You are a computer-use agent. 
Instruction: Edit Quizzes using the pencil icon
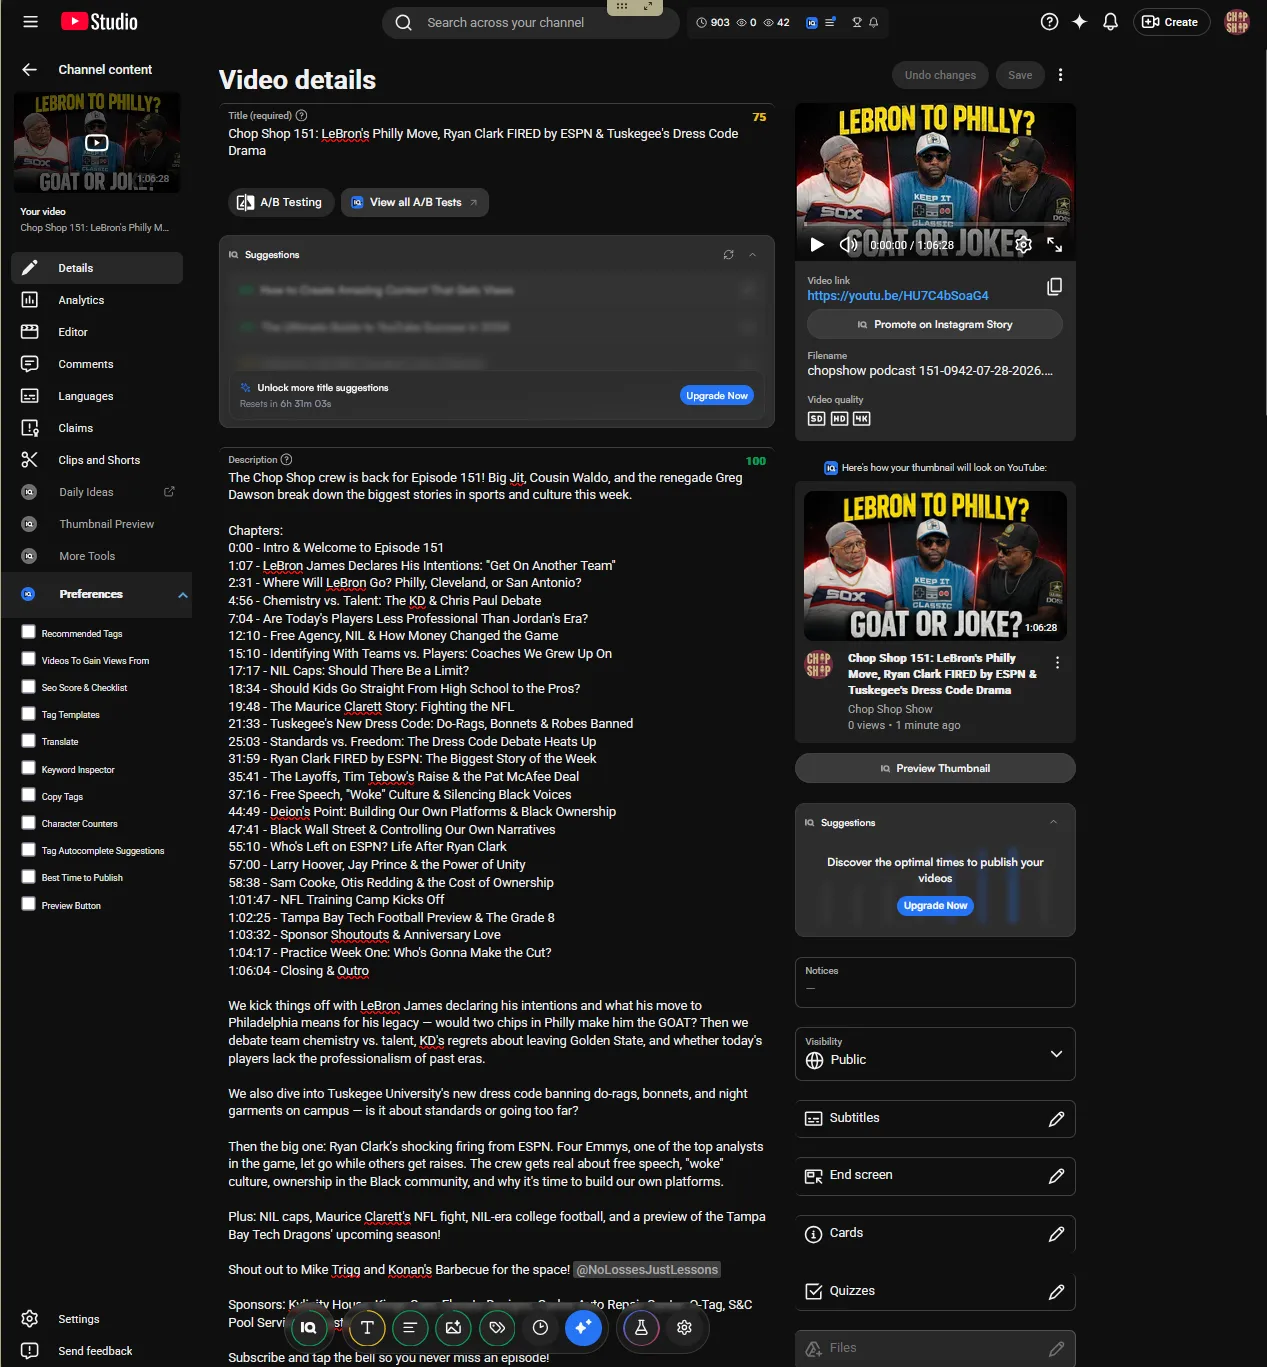pyautogui.click(x=1056, y=1292)
